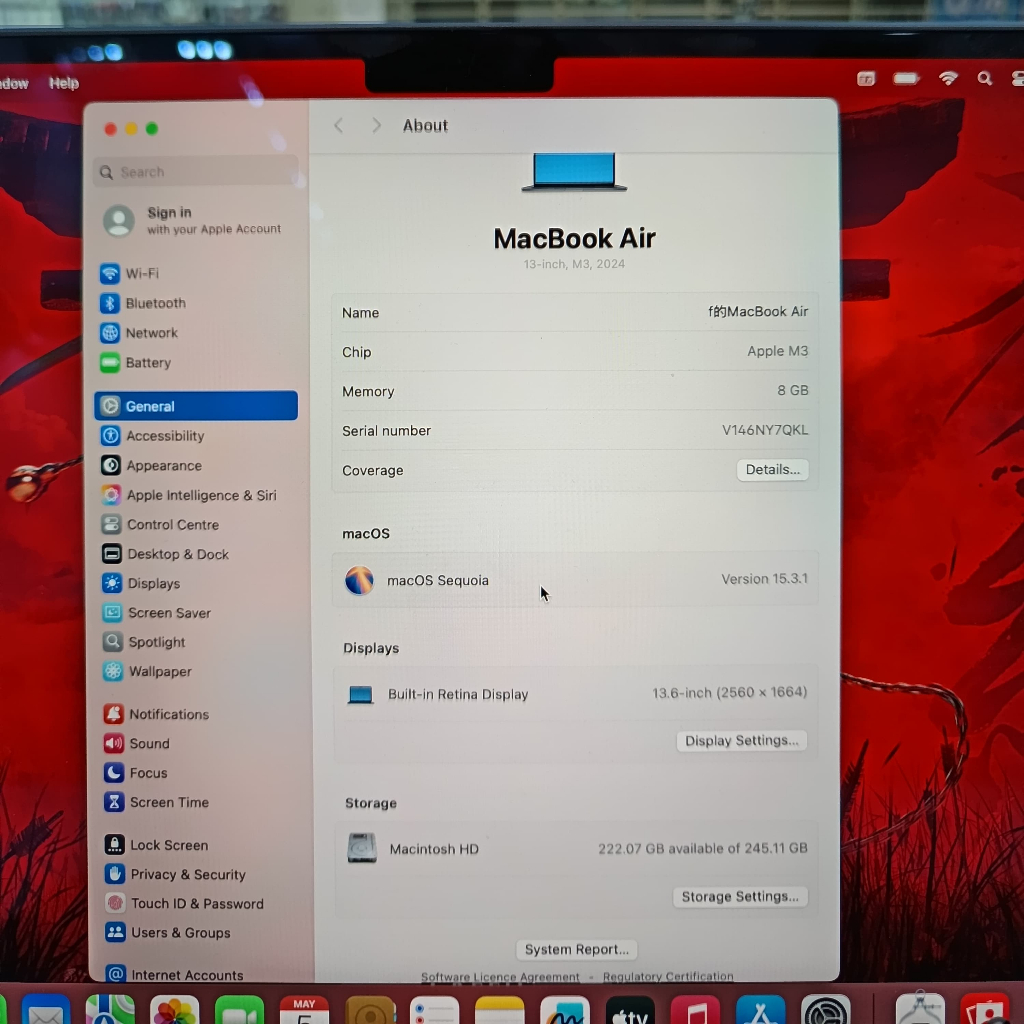Select the General sidebar item
The width and height of the screenshot is (1024, 1024).
(x=196, y=406)
